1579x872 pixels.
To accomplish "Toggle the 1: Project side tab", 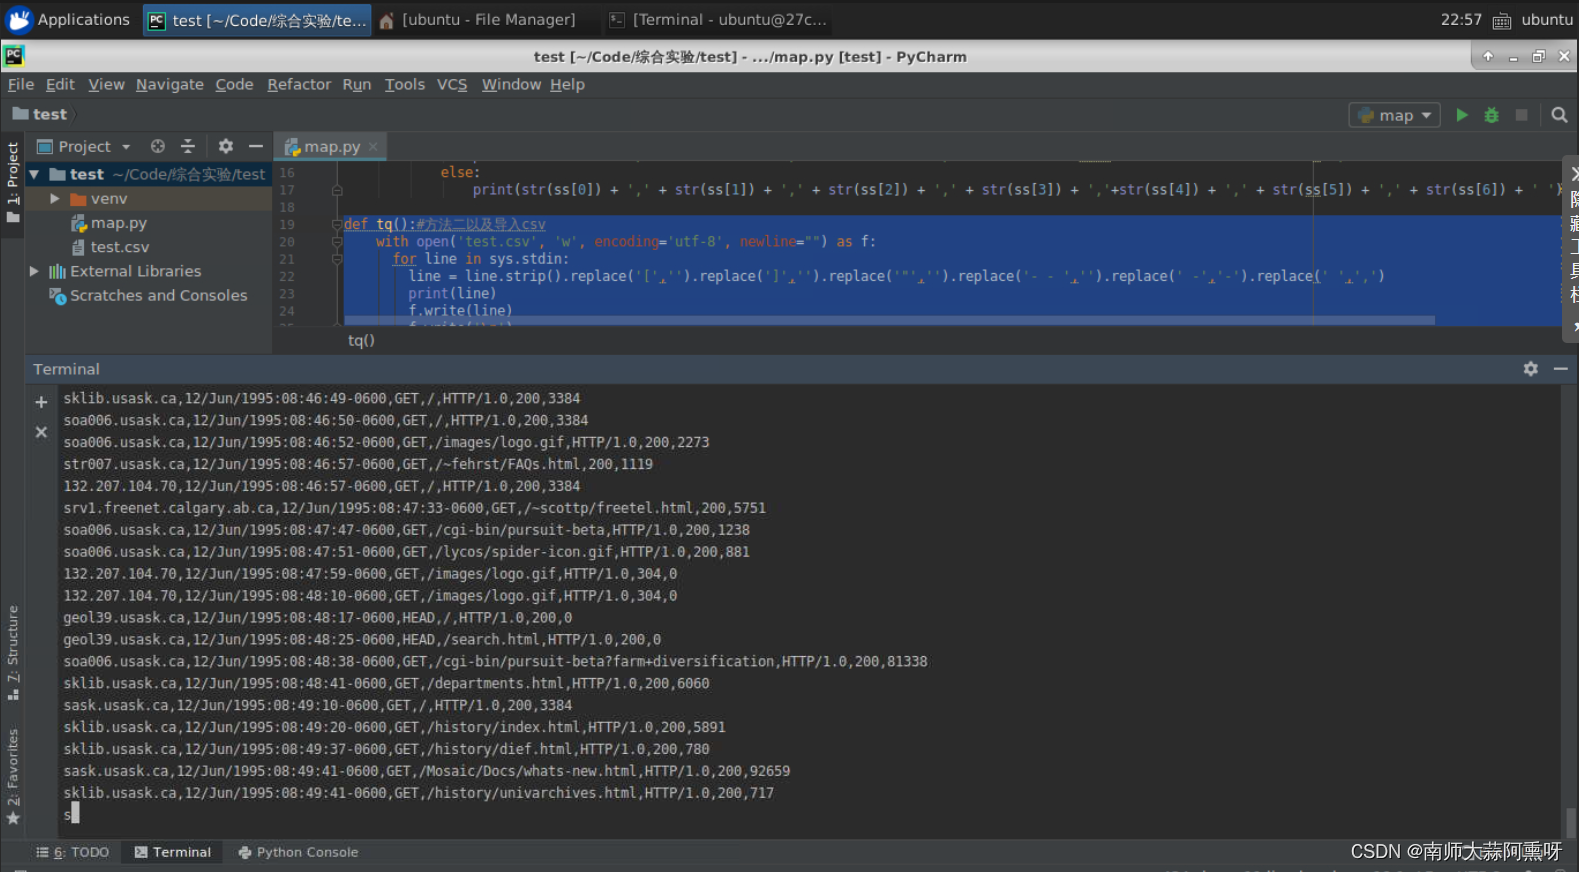I will (x=13, y=184).
